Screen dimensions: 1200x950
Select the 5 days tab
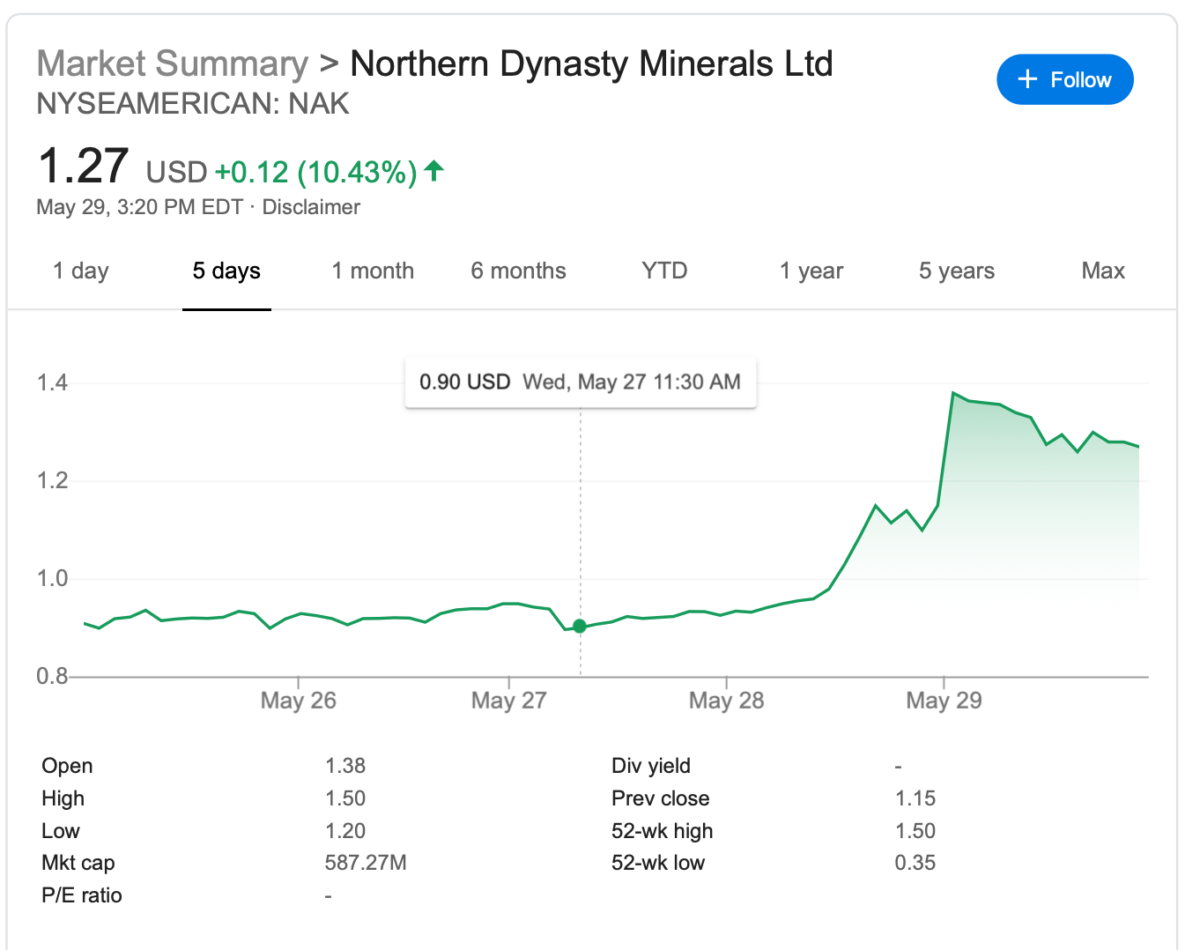(x=227, y=271)
